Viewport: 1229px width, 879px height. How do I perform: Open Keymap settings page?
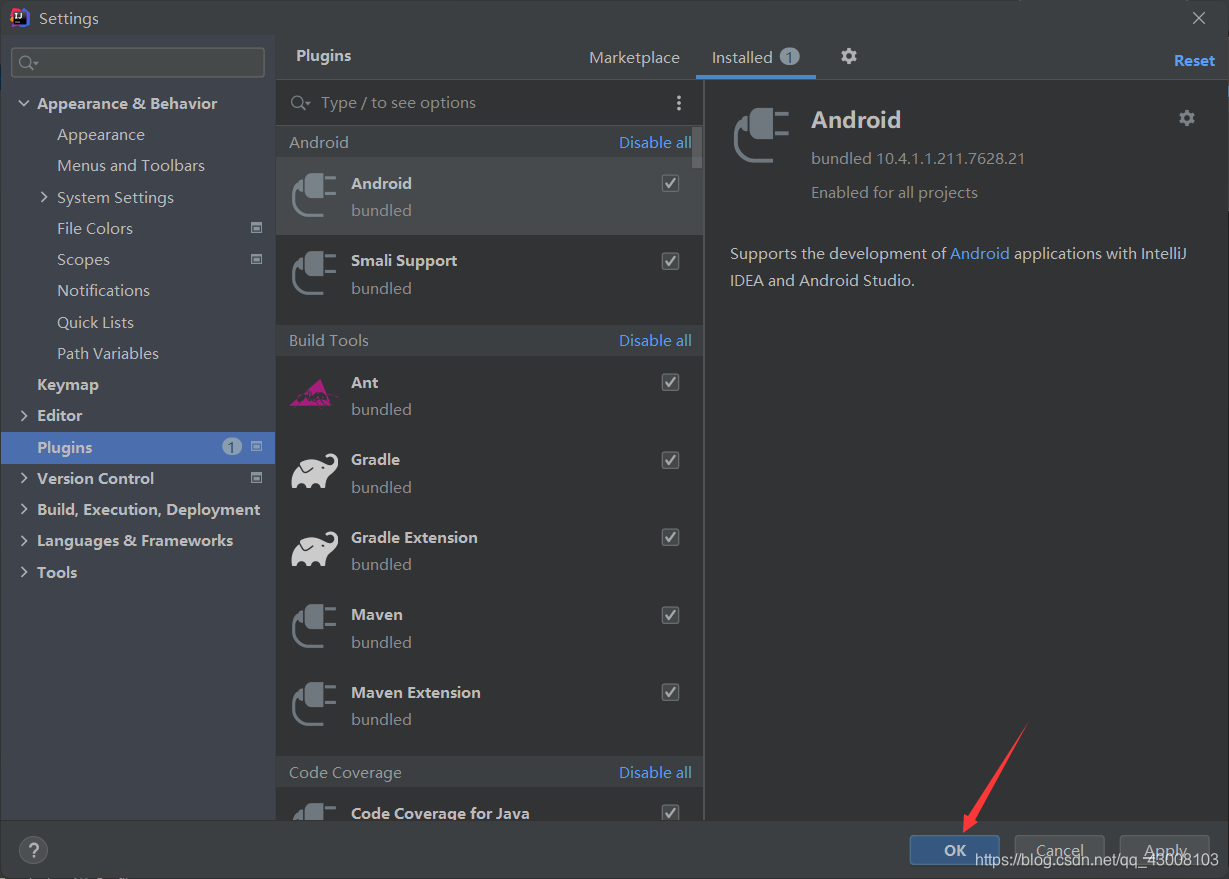point(68,384)
